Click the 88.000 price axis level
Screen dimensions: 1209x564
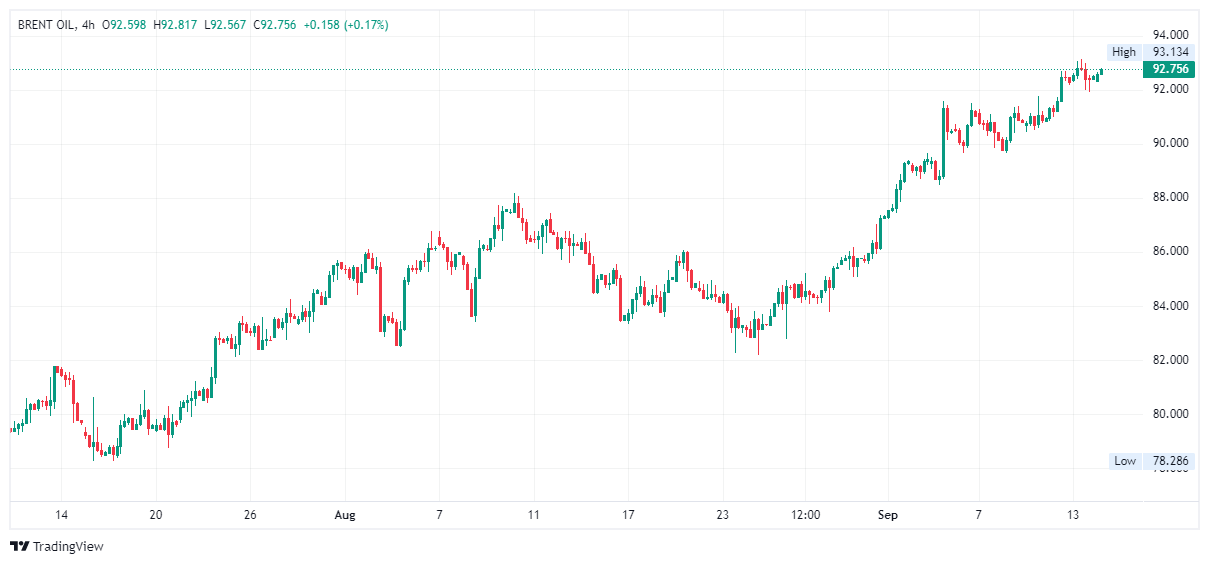1170,197
